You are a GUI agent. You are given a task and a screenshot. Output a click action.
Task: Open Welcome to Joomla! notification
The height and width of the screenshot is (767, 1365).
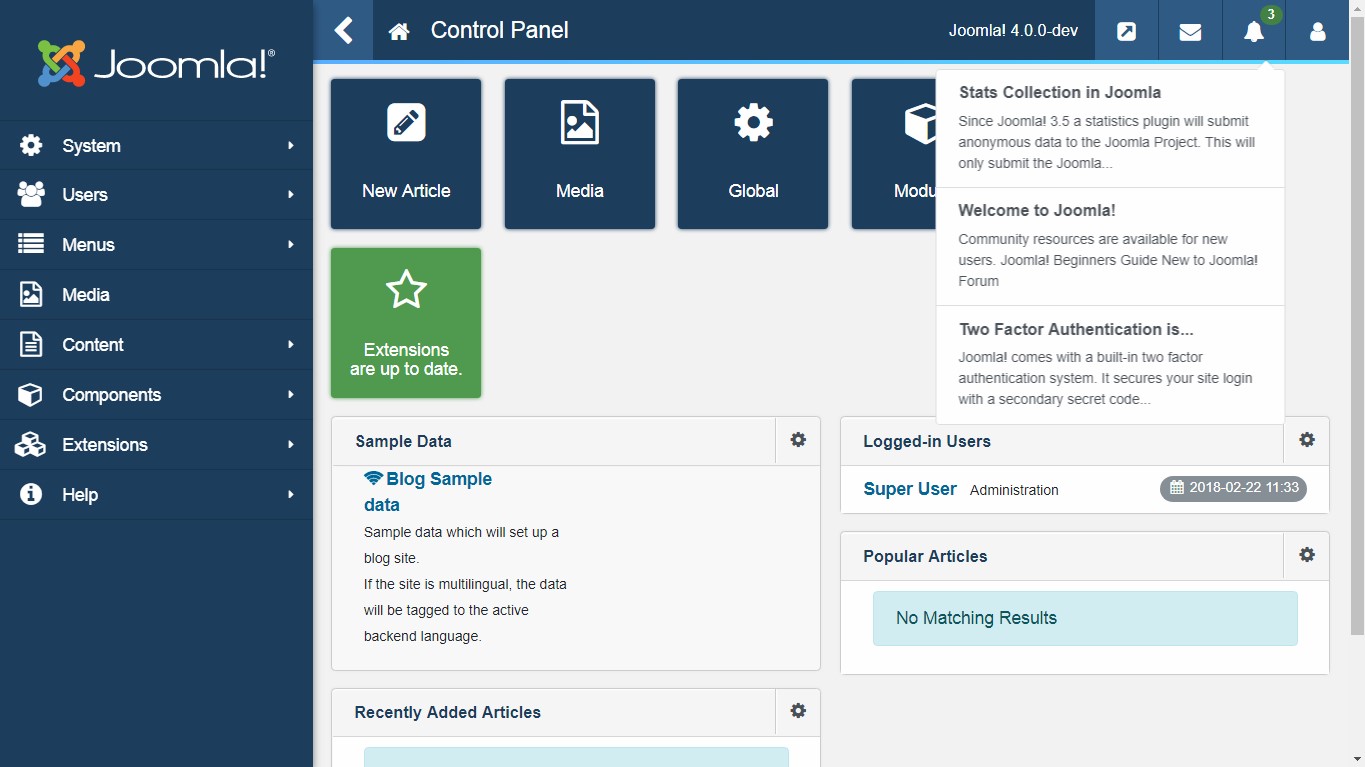point(1110,246)
